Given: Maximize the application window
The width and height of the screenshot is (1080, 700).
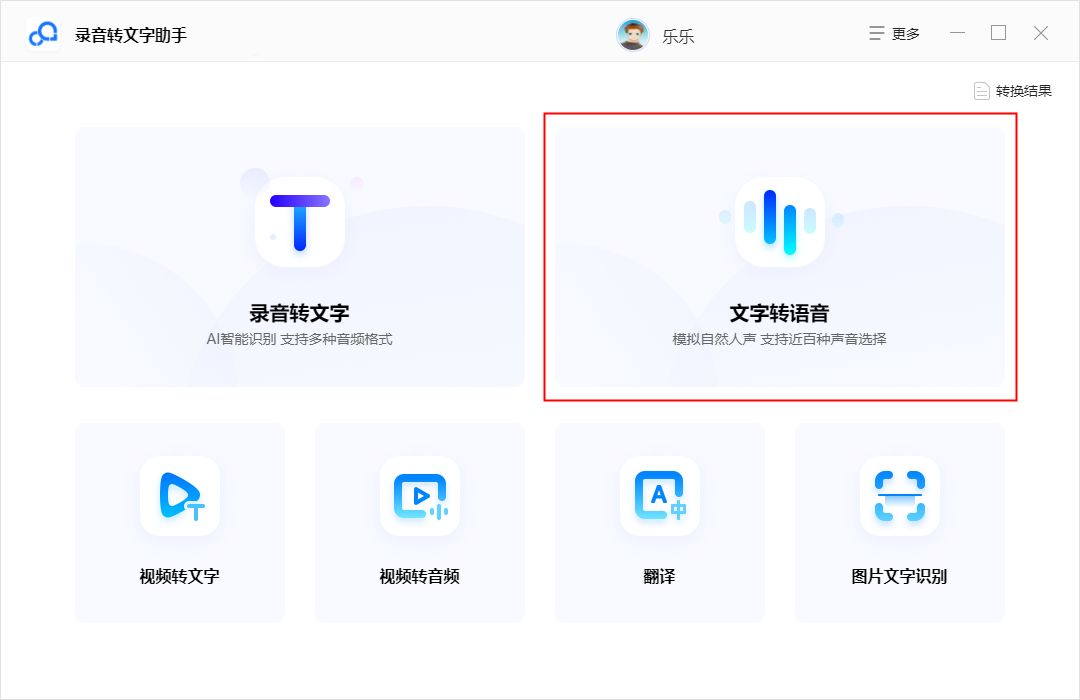Looking at the screenshot, I should (999, 33).
